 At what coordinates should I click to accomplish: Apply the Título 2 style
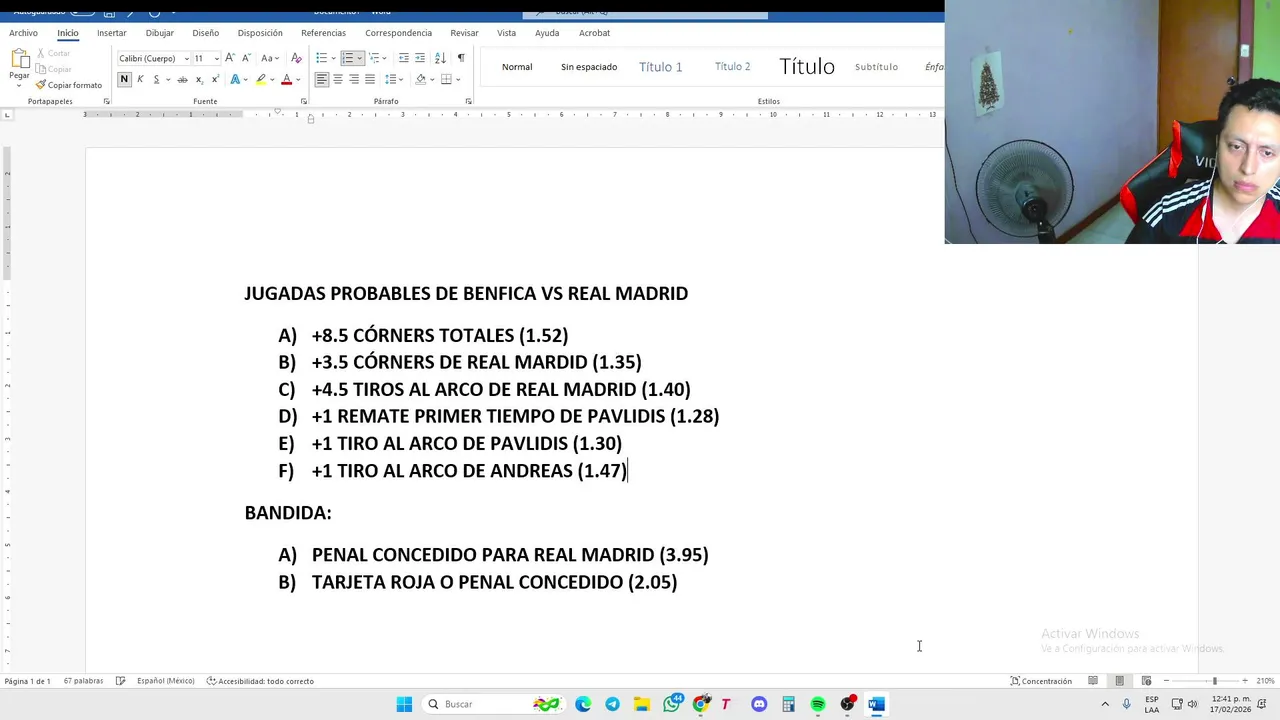[732, 67]
